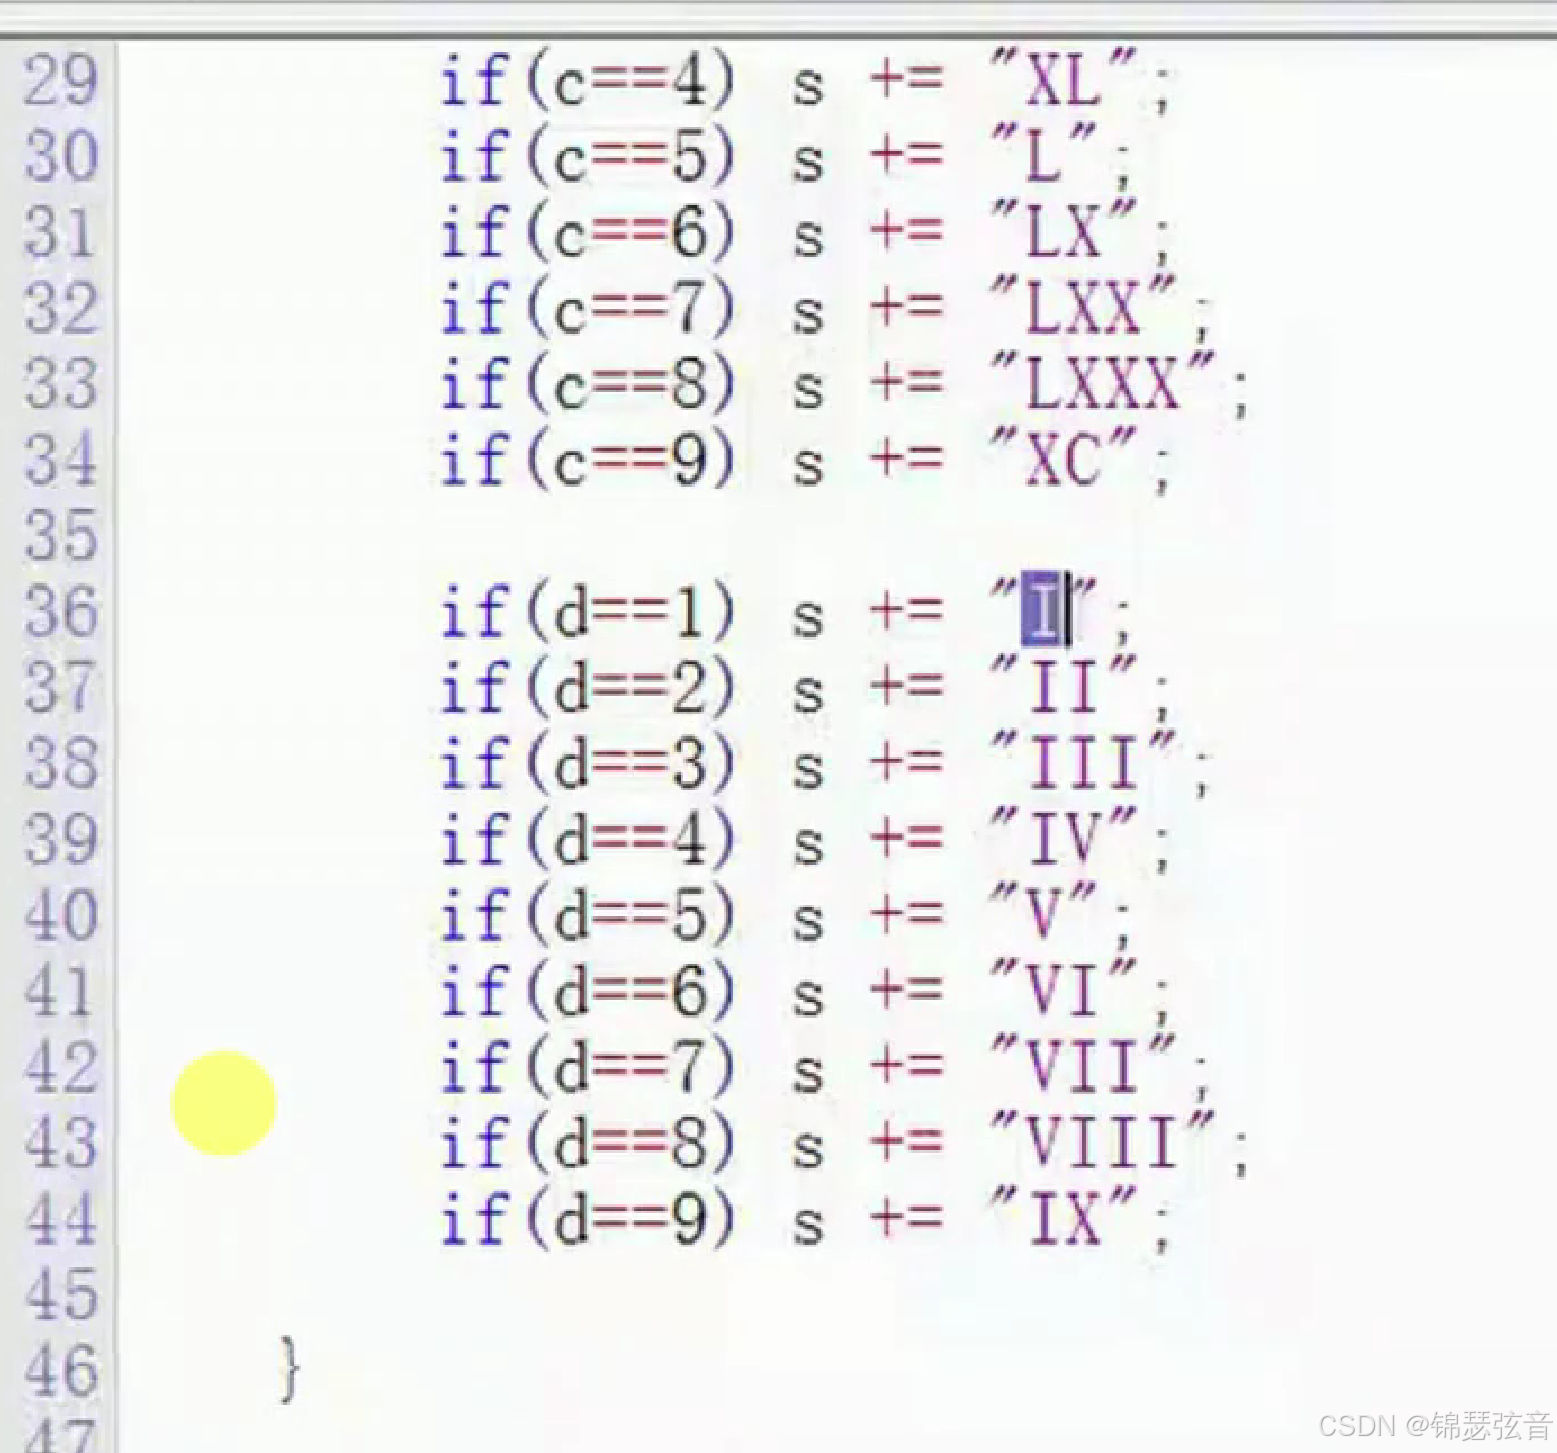Viewport: 1557px width, 1453px height.
Task: Click line number 29 in gutter
Action: tap(61, 80)
